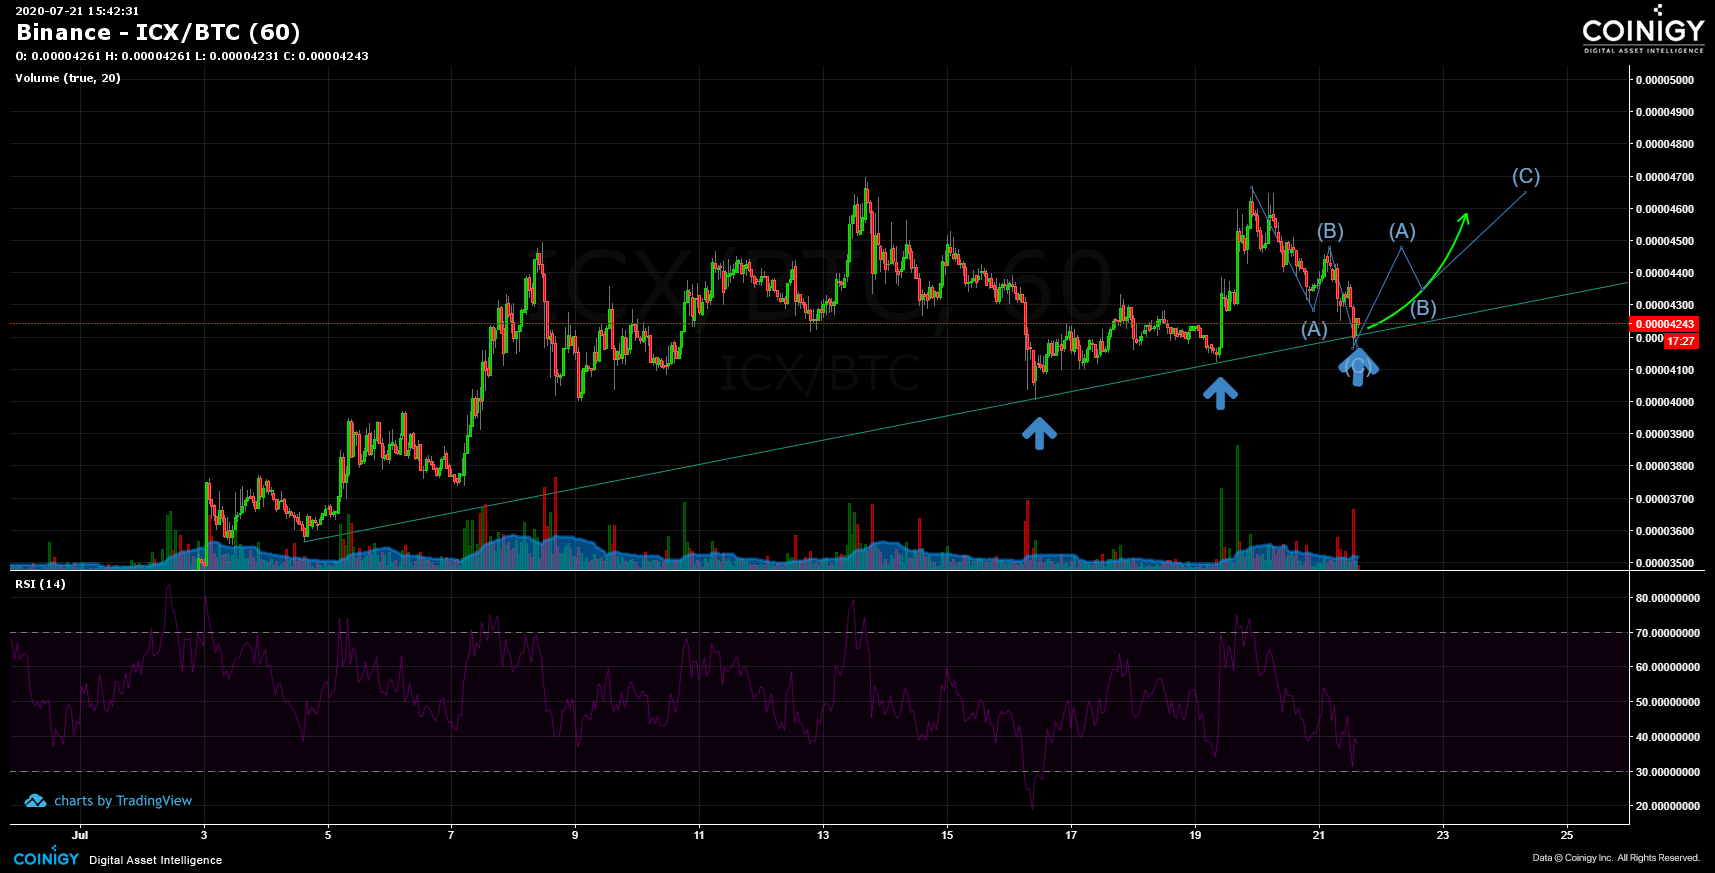Click the 0.00004500 price axis label
Viewport: 1715px width, 873px height.
1665,241
